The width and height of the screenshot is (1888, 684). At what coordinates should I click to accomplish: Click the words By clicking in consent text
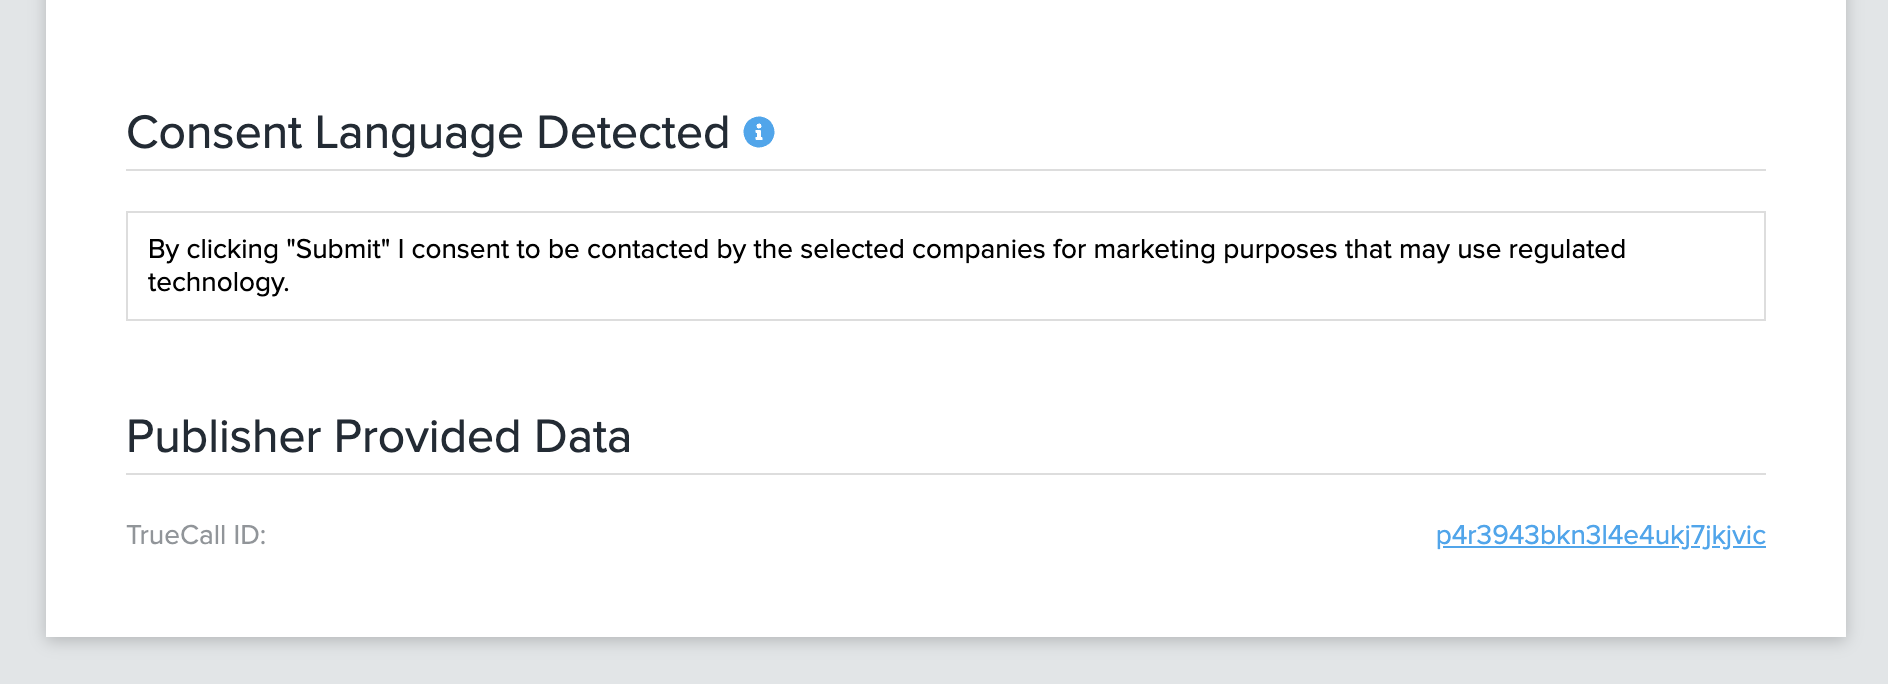(x=213, y=249)
